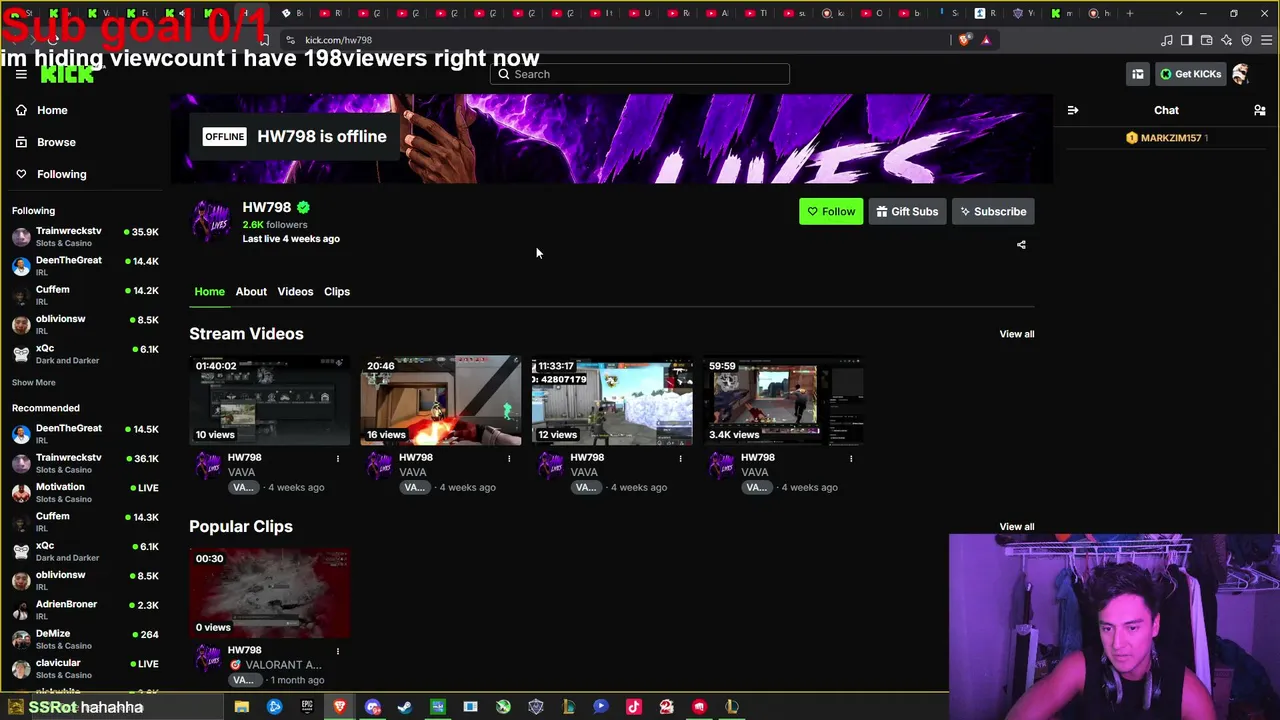Viewport: 1280px width, 720px height.
Task: Go to Home in the sidebar
Action: click(x=52, y=110)
